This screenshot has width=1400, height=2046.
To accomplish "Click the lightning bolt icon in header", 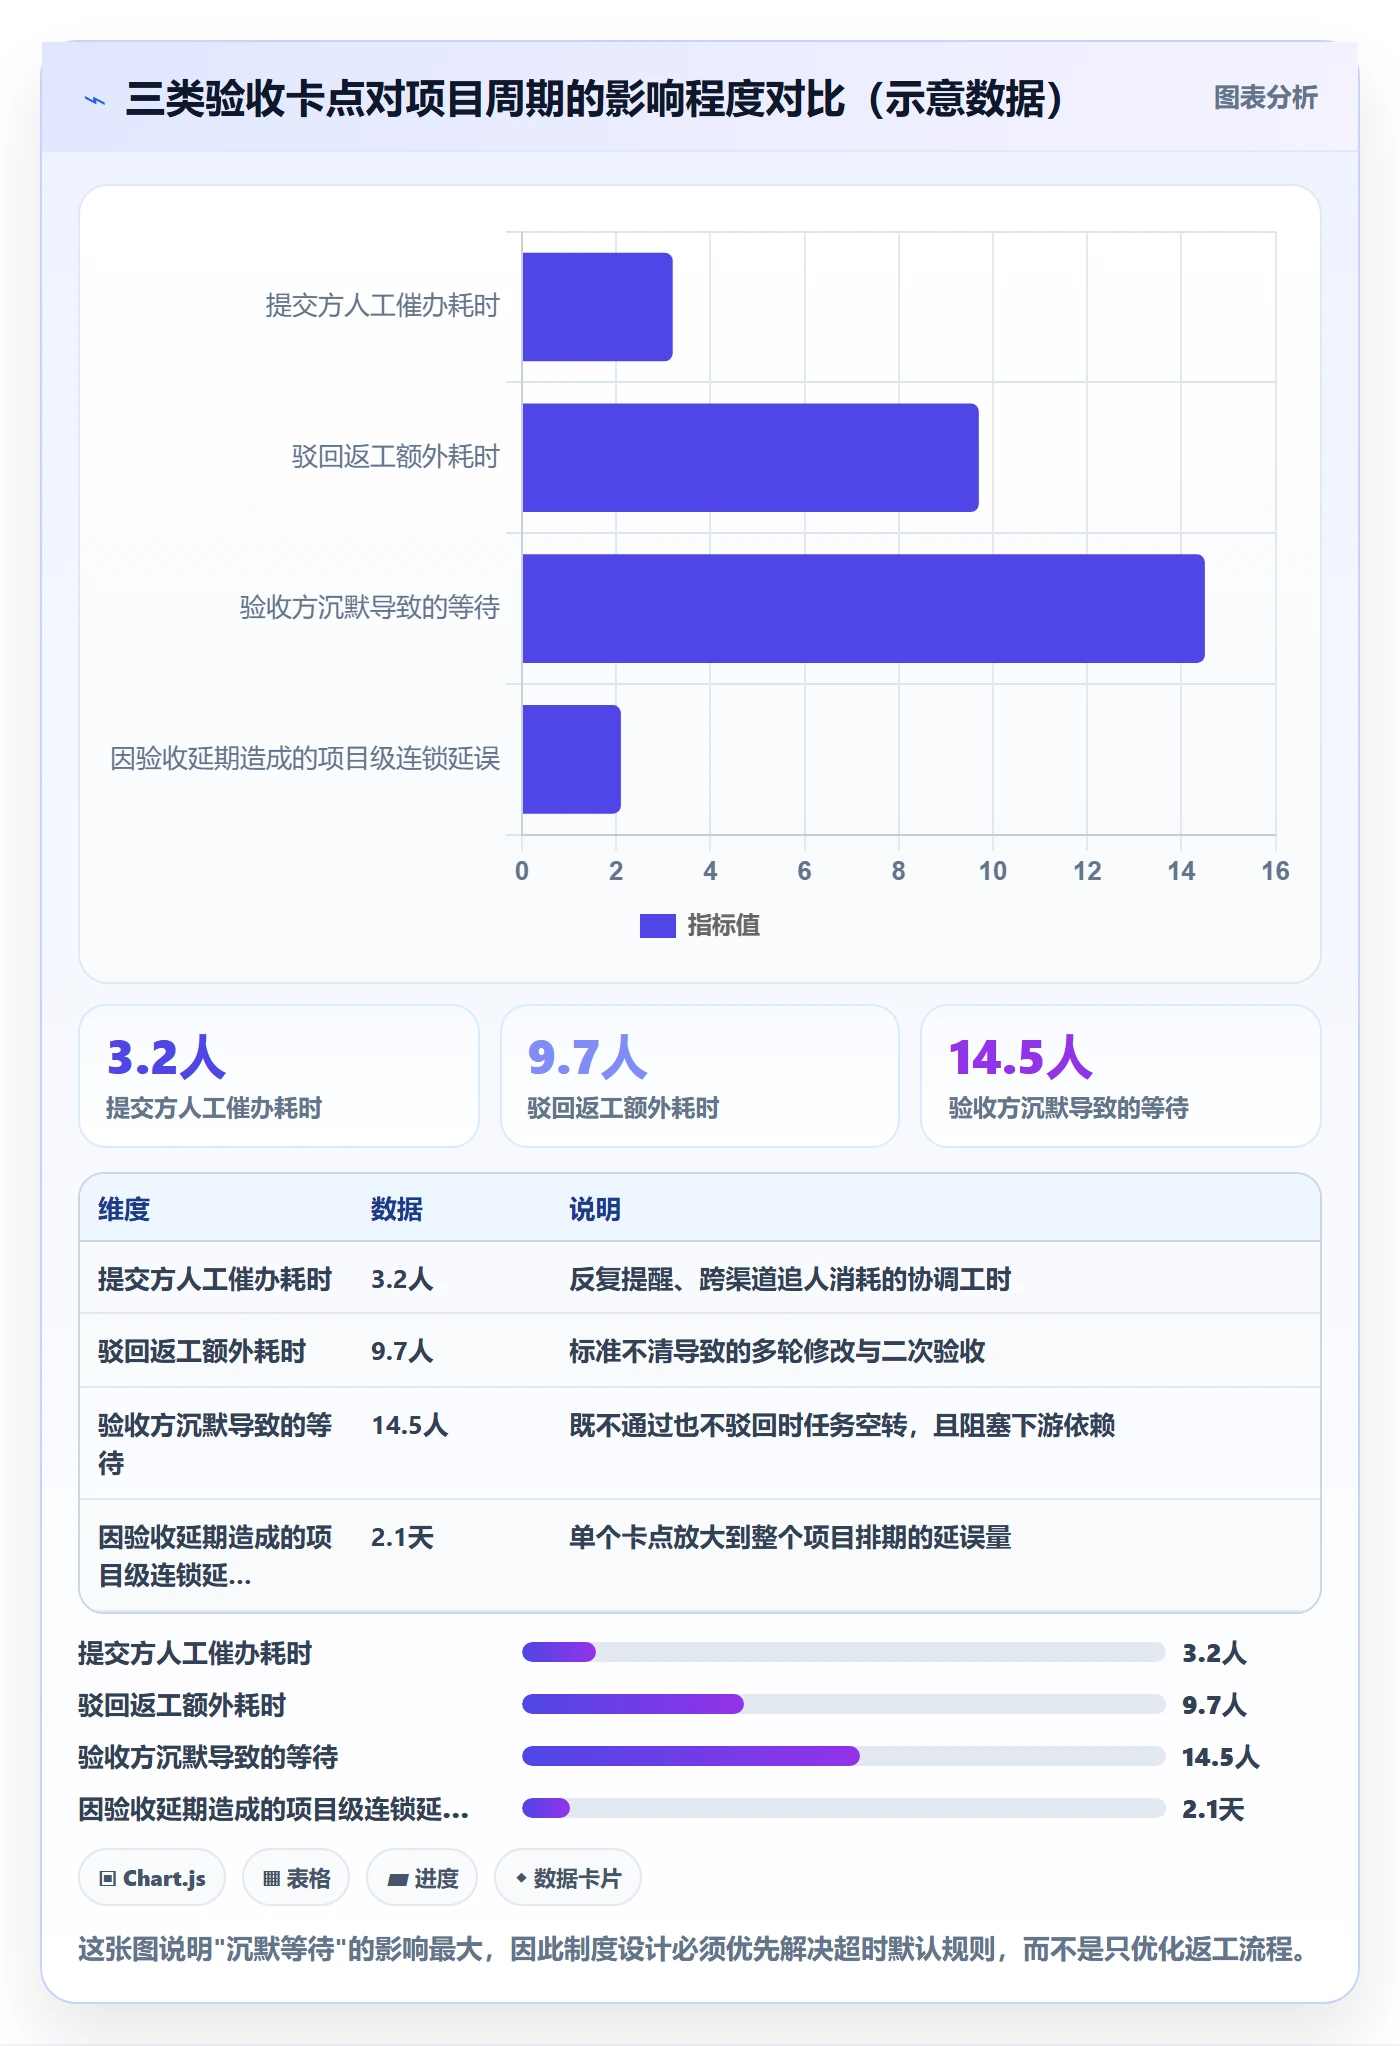I will tap(95, 100).
